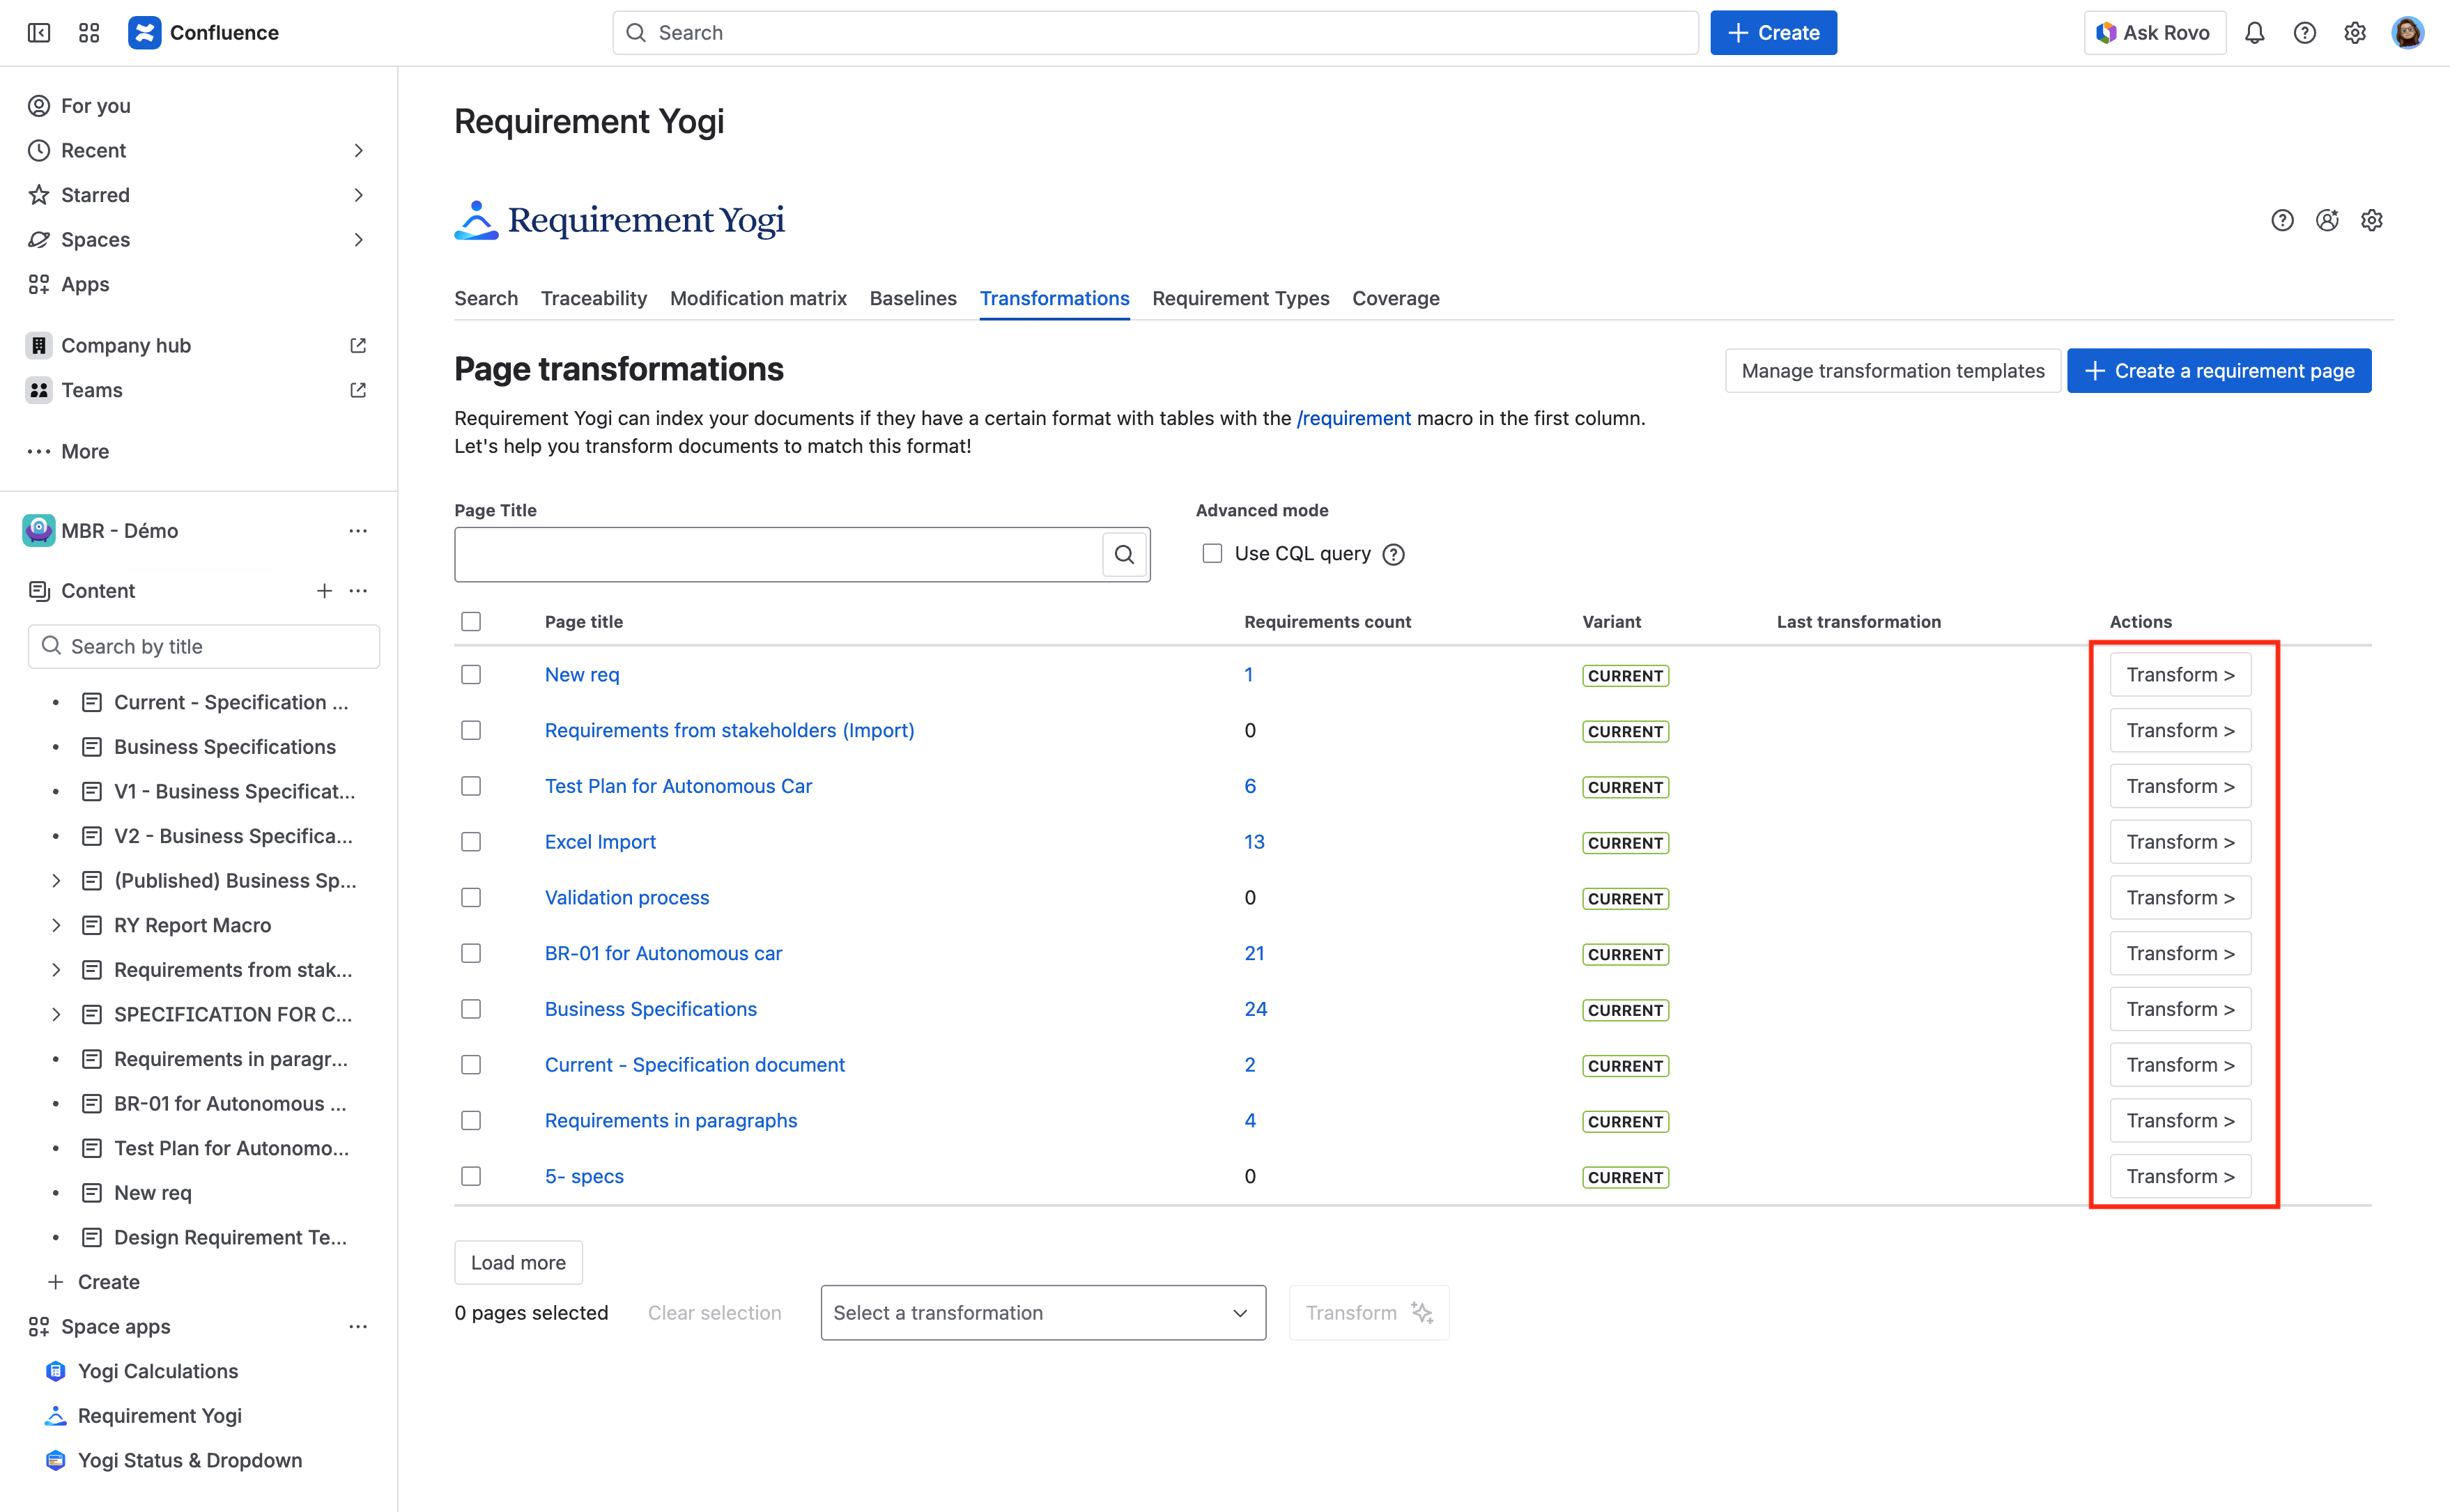Open the app switcher grid icon

tap(89, 33)
